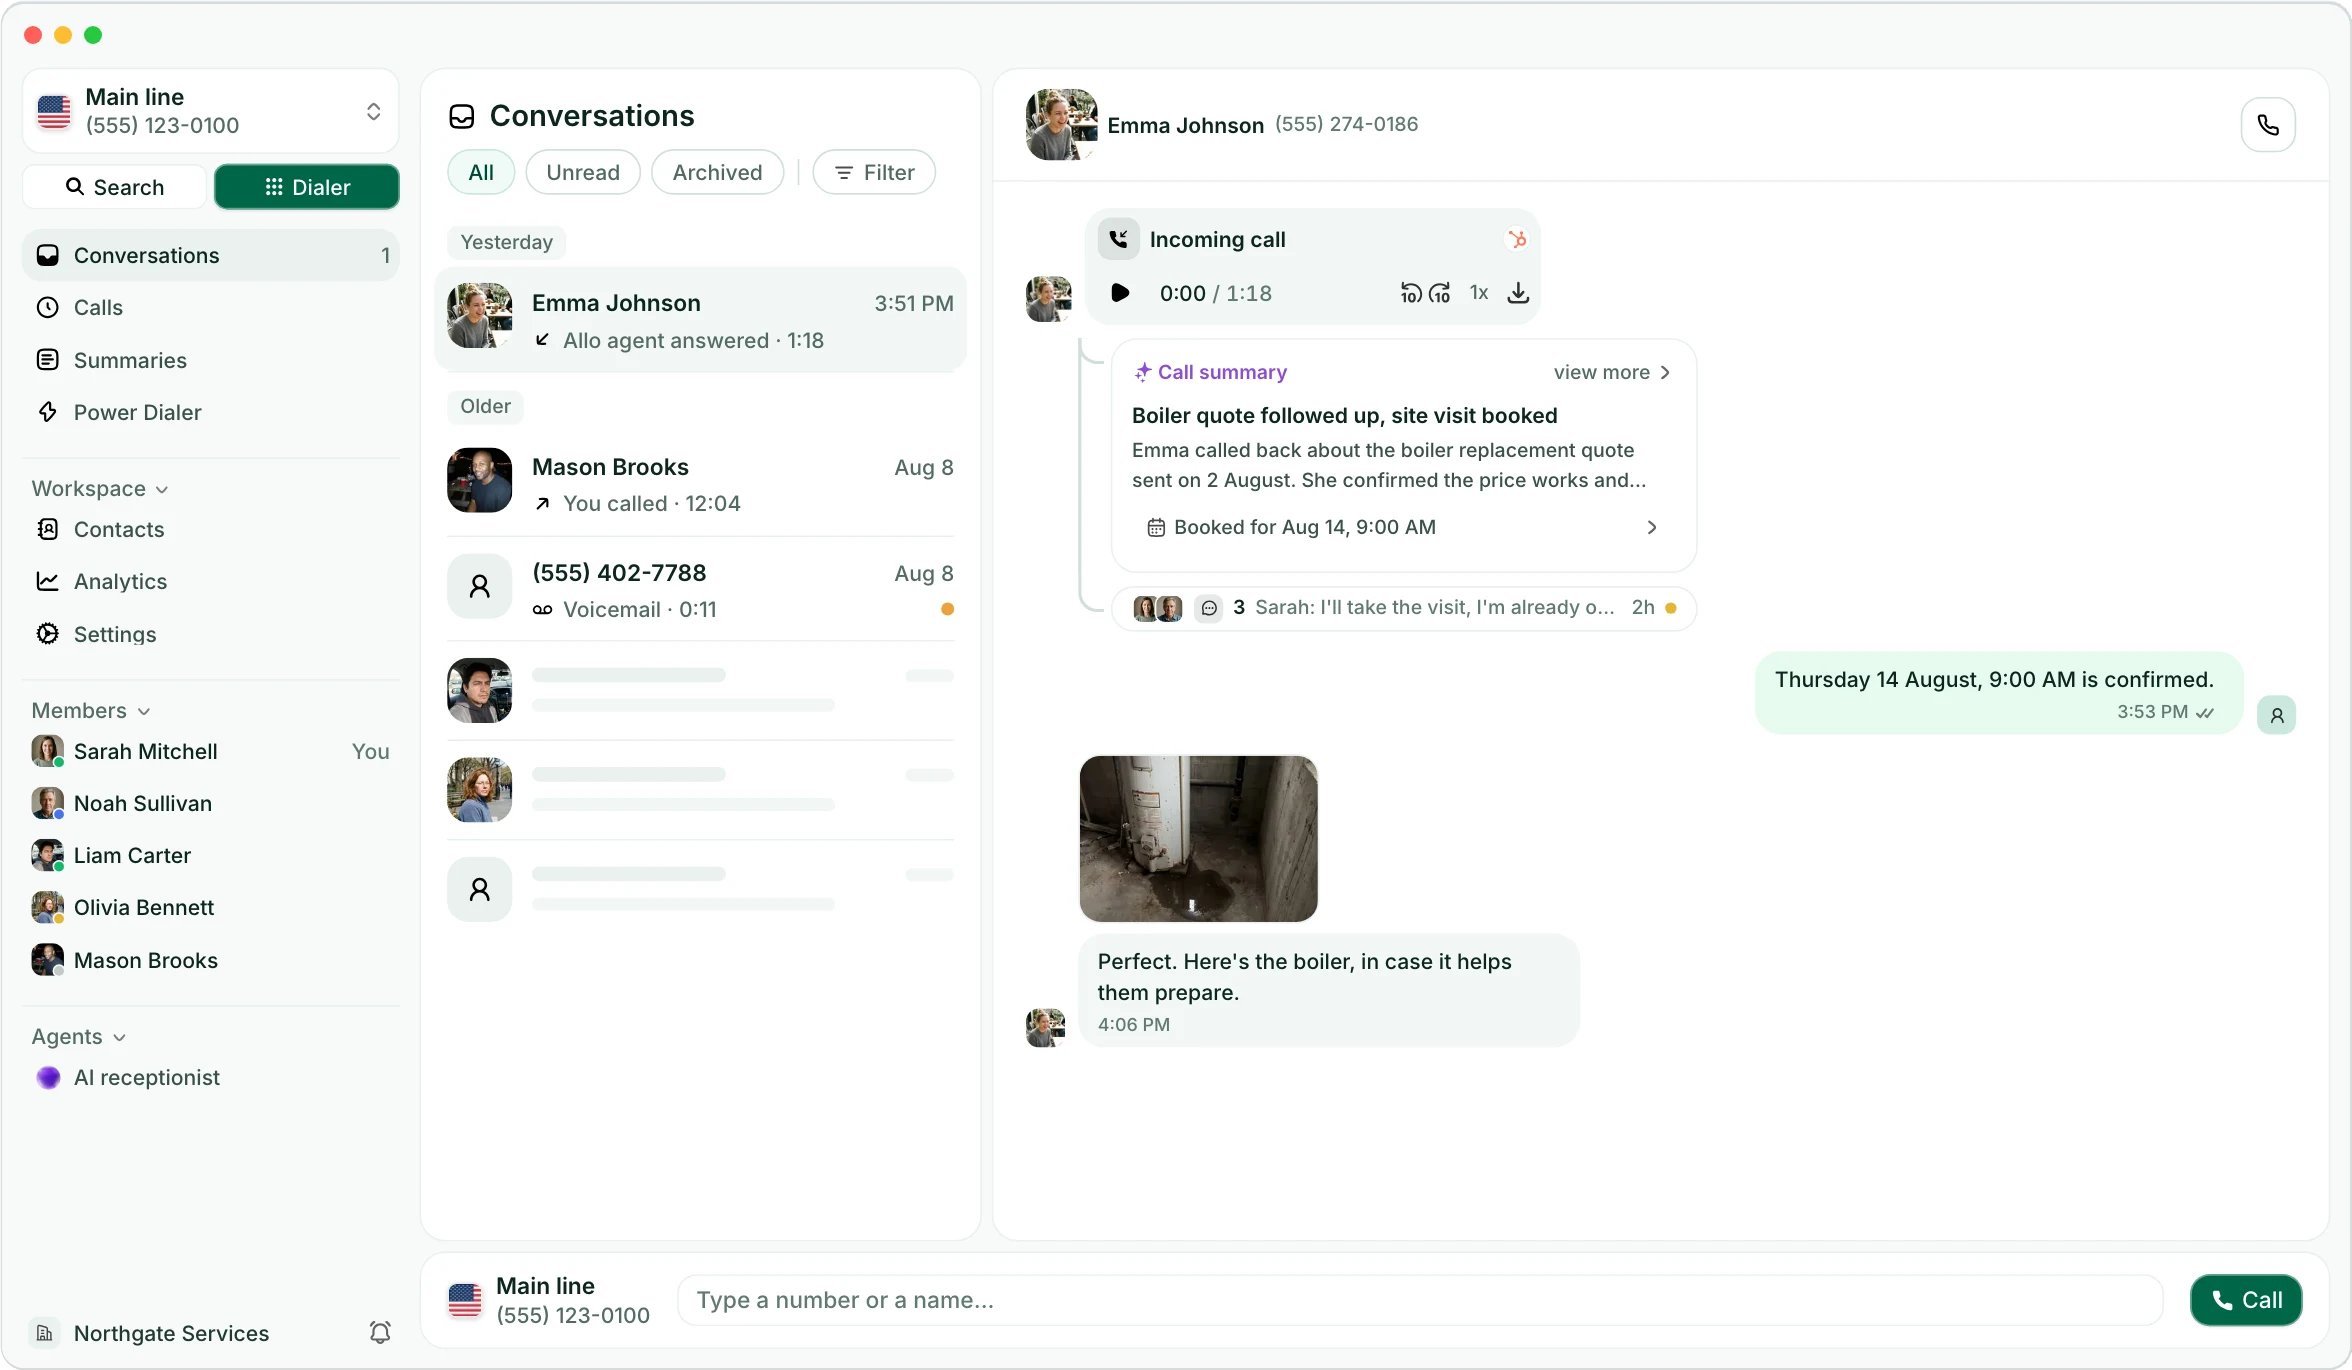Open Sarah's internal thread comment

pyautogui.click(x=1404, y=608)
